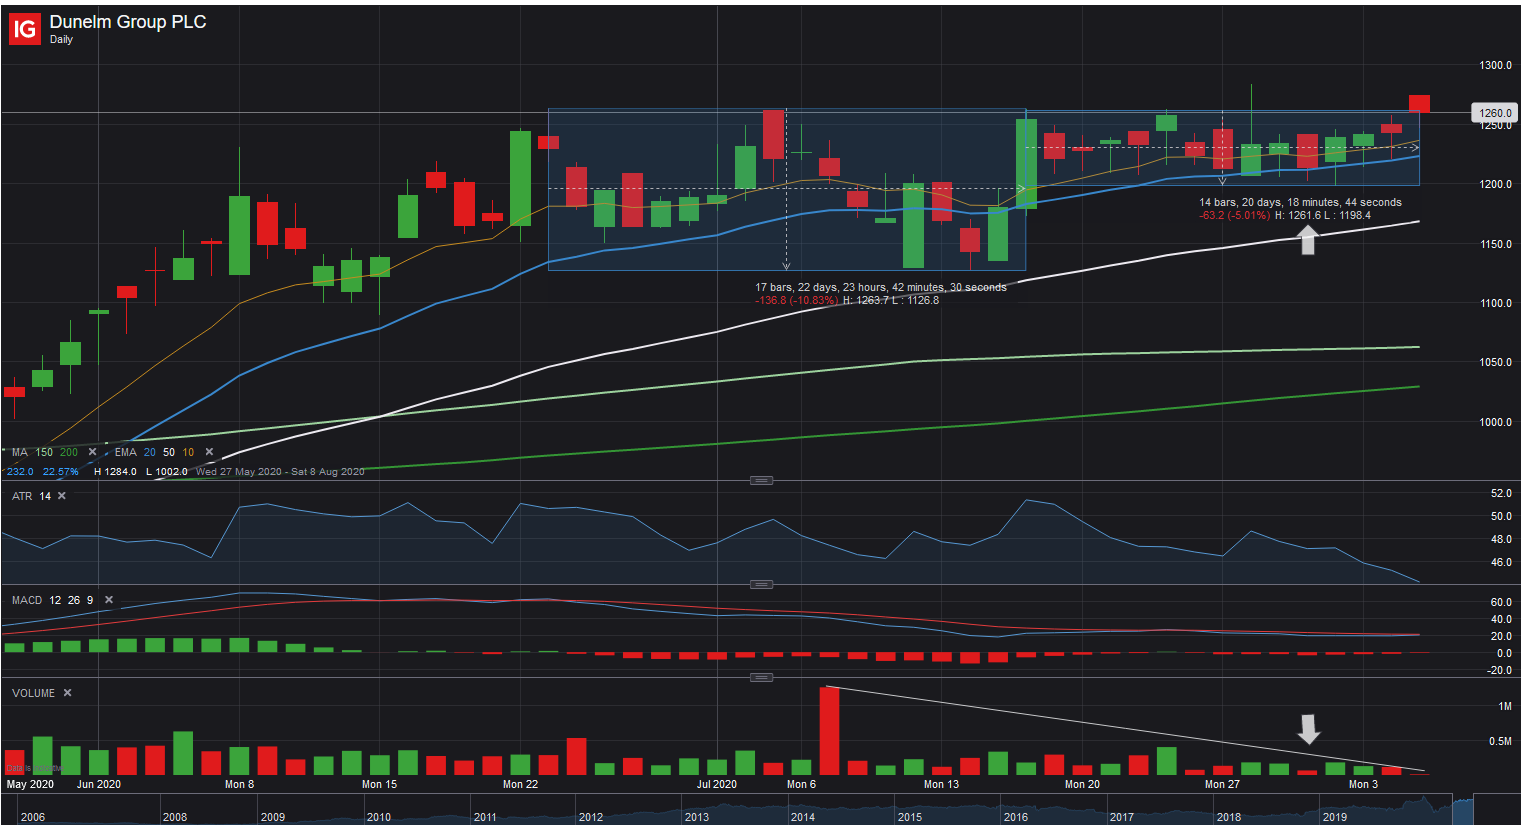Click the tall red Mon 6 volume bar
The image size is (1521, 826).
tap(829, 731)
